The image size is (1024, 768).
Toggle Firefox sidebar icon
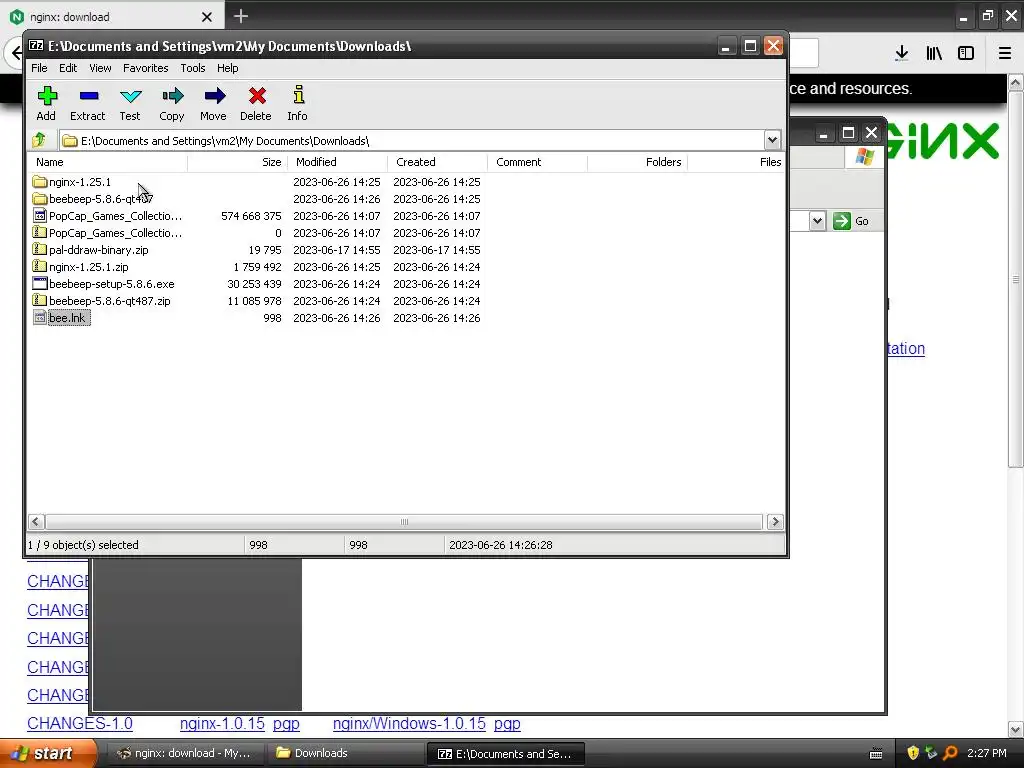coord(966,53)
